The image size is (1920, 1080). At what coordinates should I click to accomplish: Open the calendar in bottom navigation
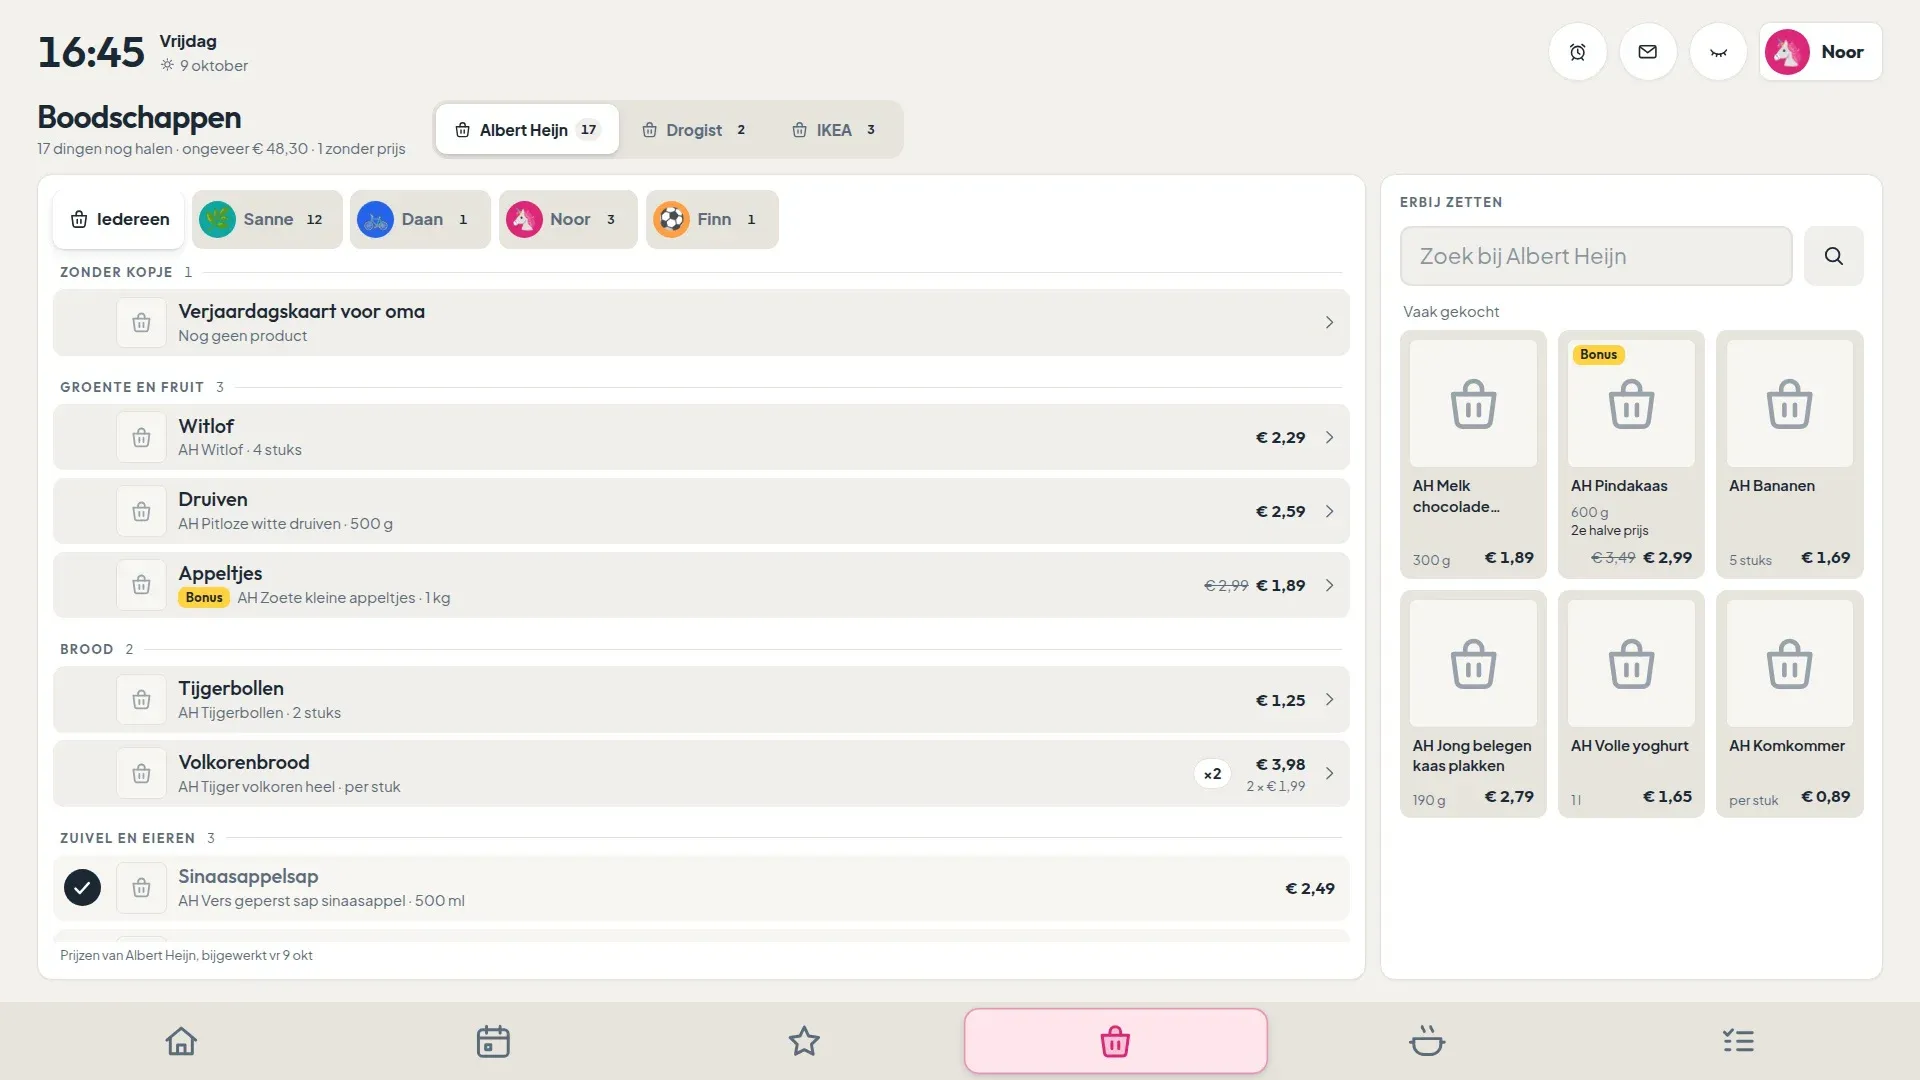coord(493,1041)
